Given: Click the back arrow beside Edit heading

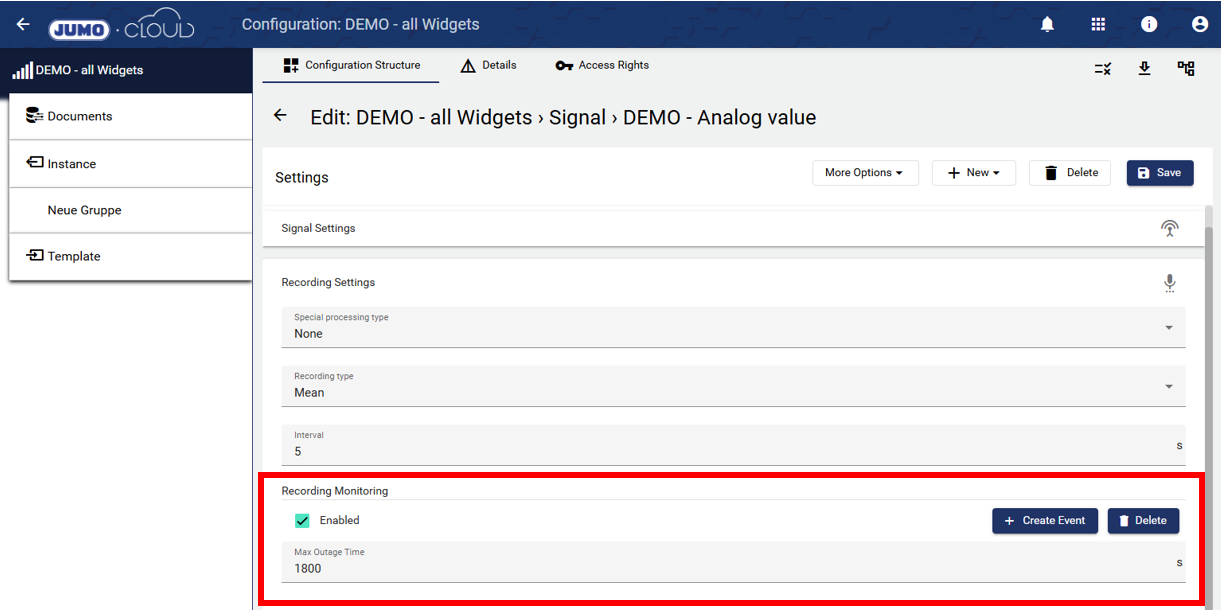Looking at the screenshot, I should [x=280, y=116].
